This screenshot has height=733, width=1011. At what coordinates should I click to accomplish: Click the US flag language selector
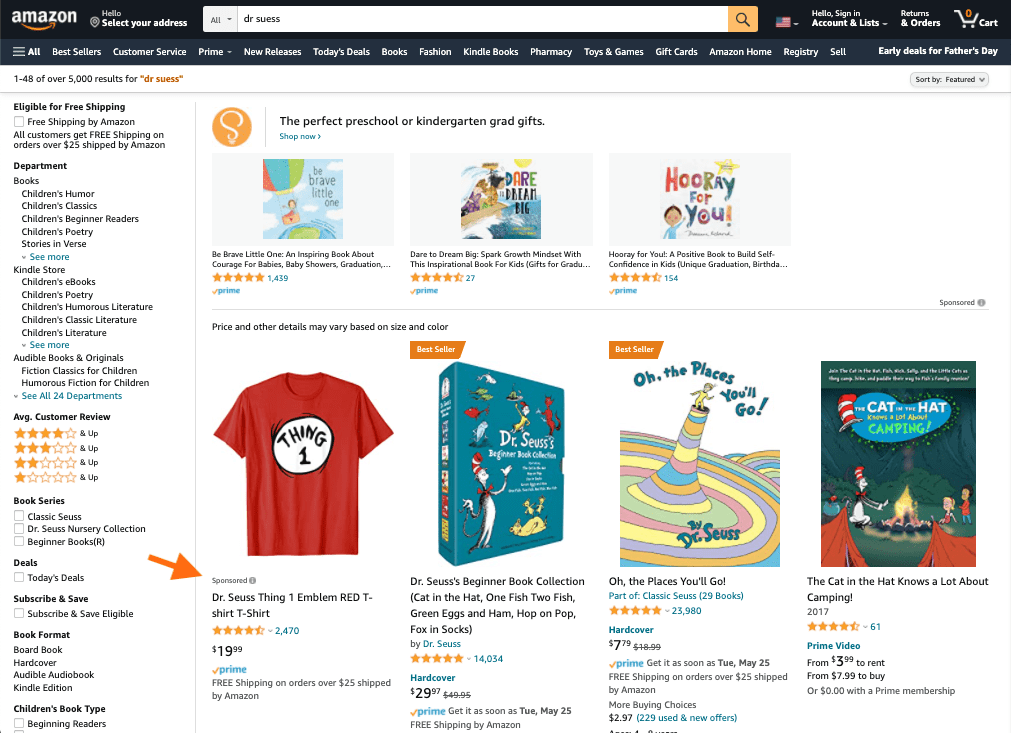pos(787,21)
